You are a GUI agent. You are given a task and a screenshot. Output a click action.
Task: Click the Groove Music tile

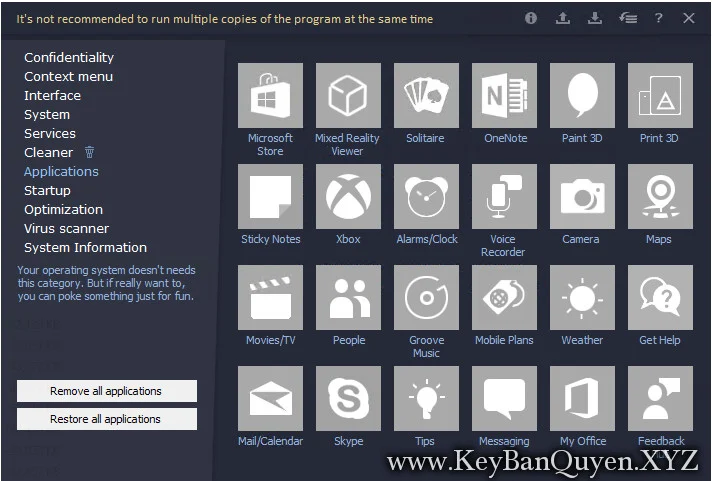(426, 298)
